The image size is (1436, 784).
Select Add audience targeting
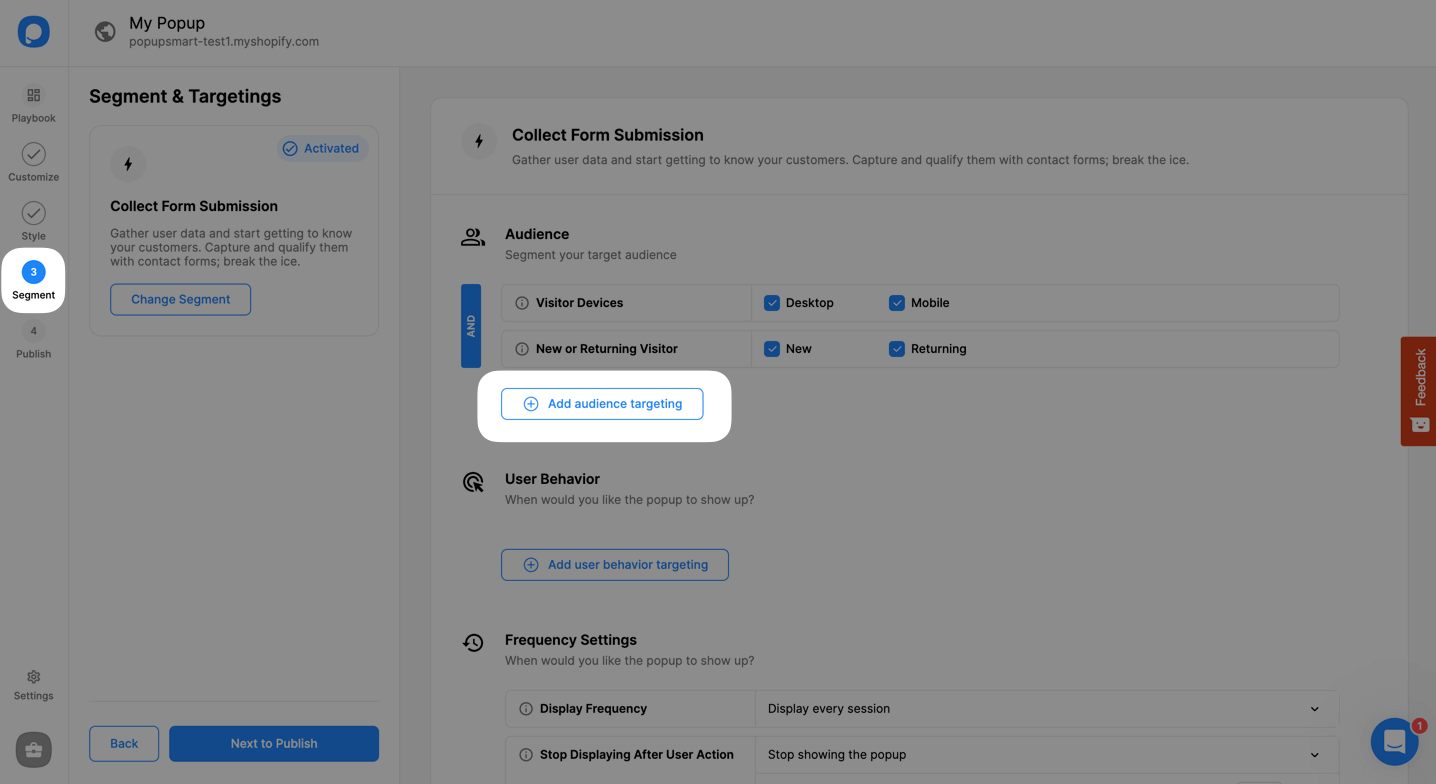point(602,403)
